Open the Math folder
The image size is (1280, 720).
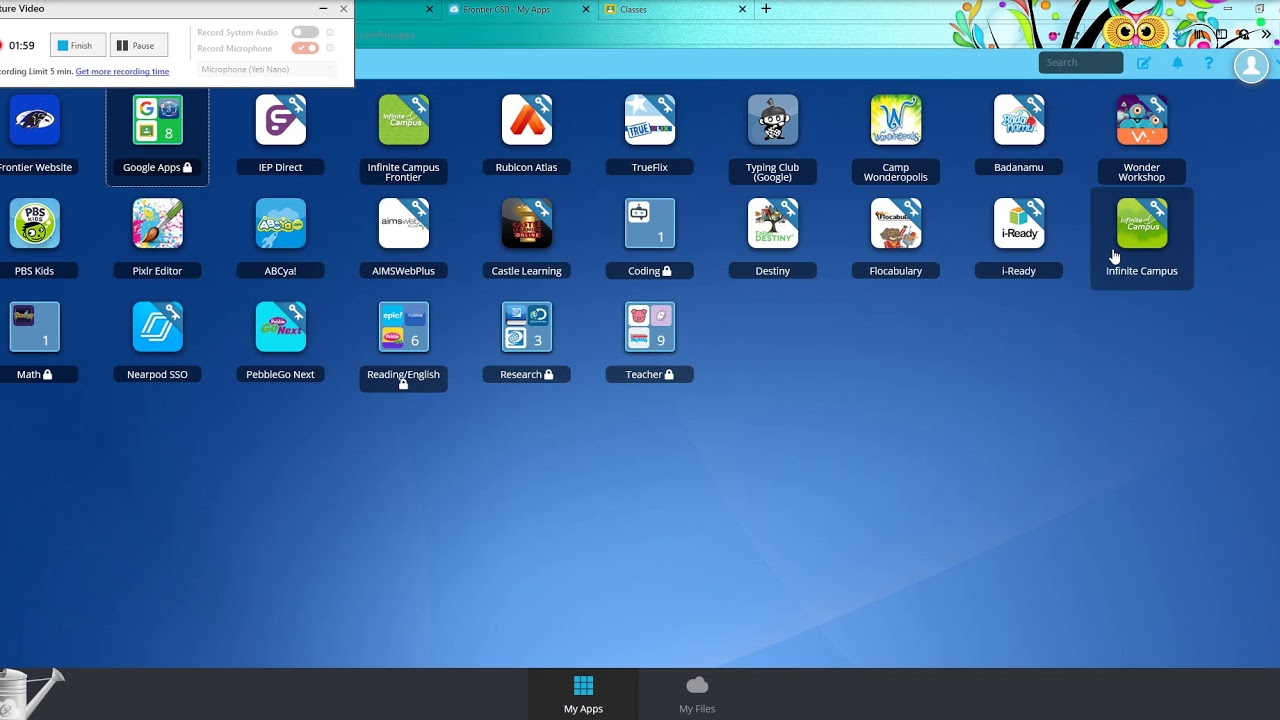pyautogui.click(x=35, y=327)
